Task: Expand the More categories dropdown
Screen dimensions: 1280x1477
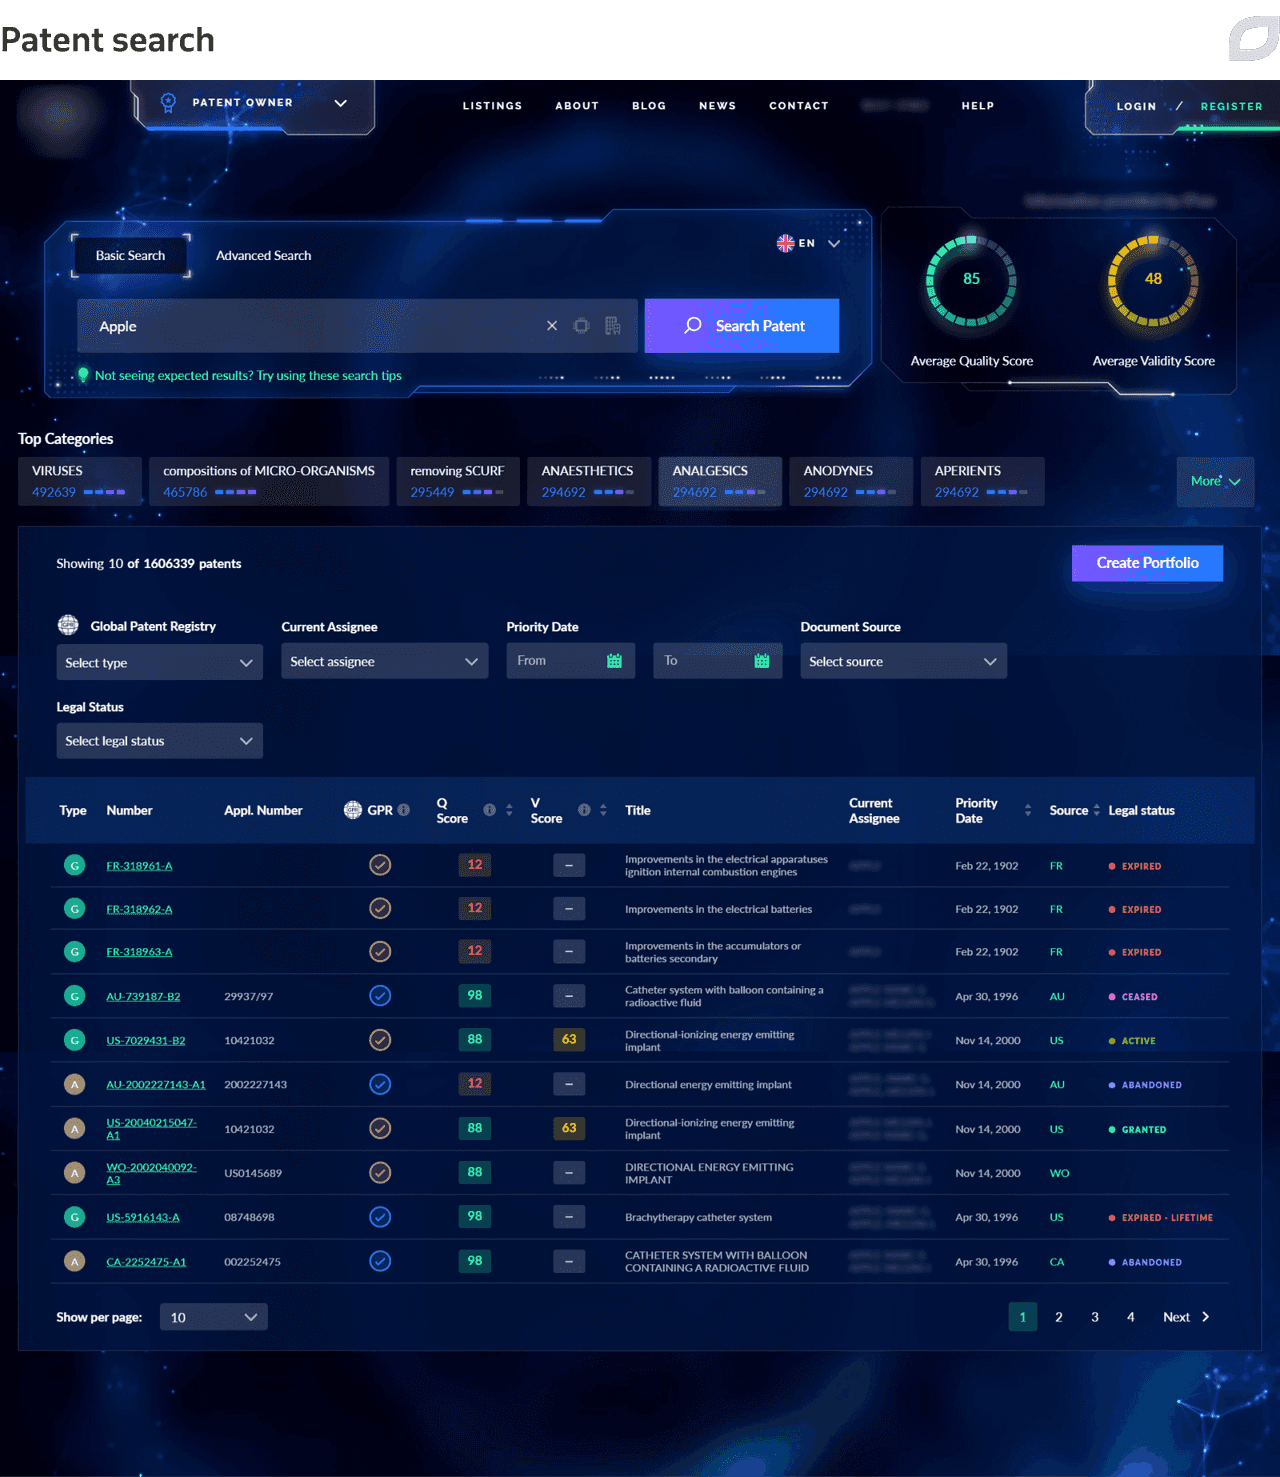Action: pyautogui.click(x=1215, y=481)
